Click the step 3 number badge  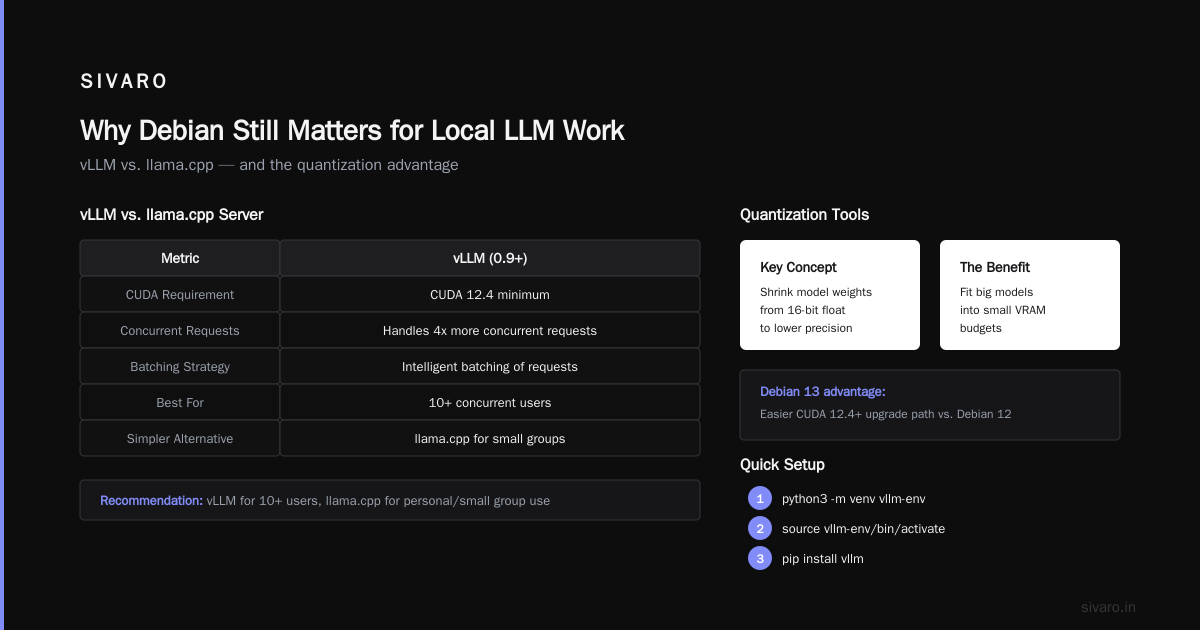pyautogui.click(x=760, y=558)
